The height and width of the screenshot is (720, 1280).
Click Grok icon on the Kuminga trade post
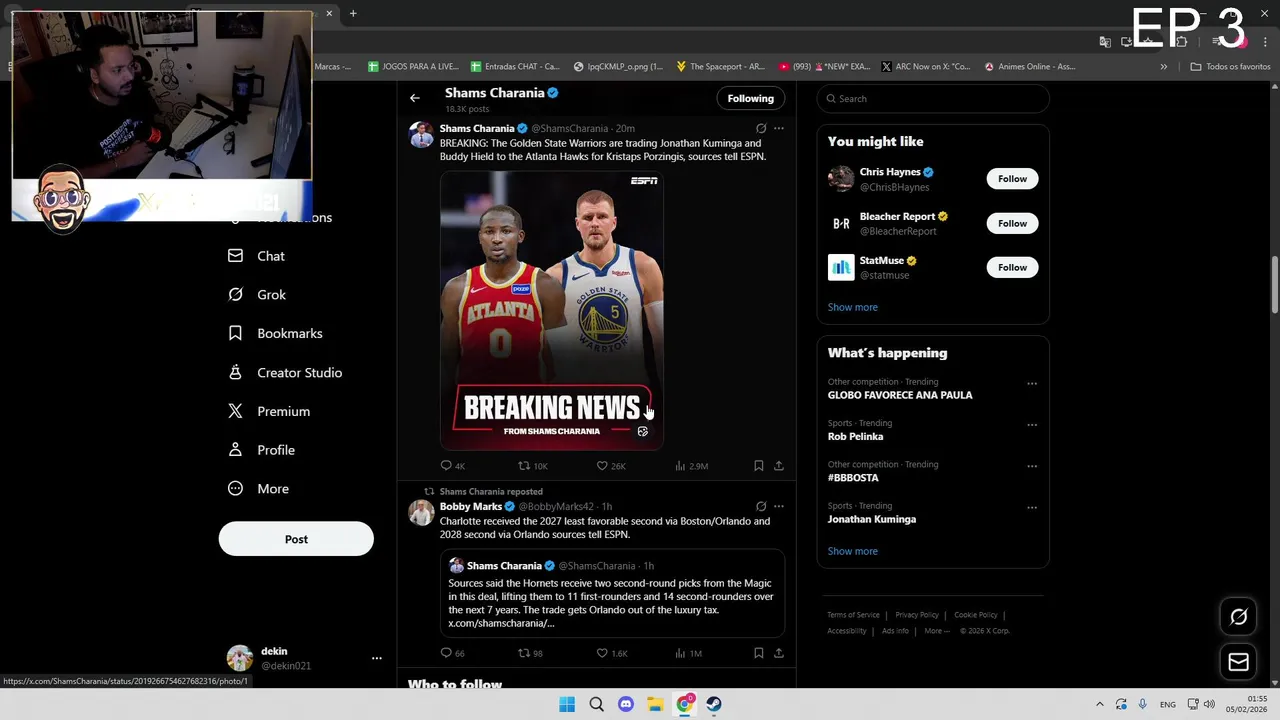[x=761, y=129]
